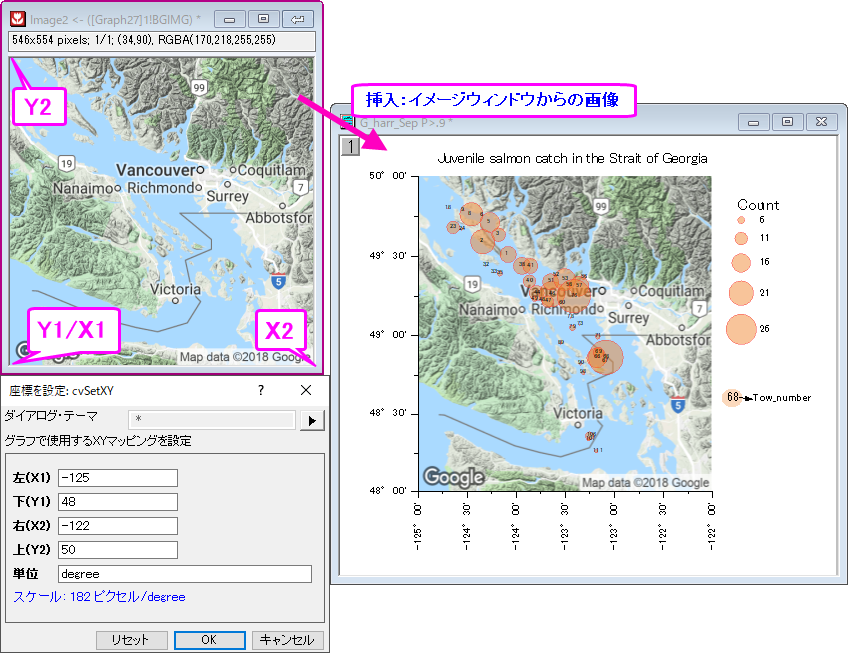848x653 pixels.
Task: Minimize the G_harr_Sep graph window
Action: [x=753, y=122]
